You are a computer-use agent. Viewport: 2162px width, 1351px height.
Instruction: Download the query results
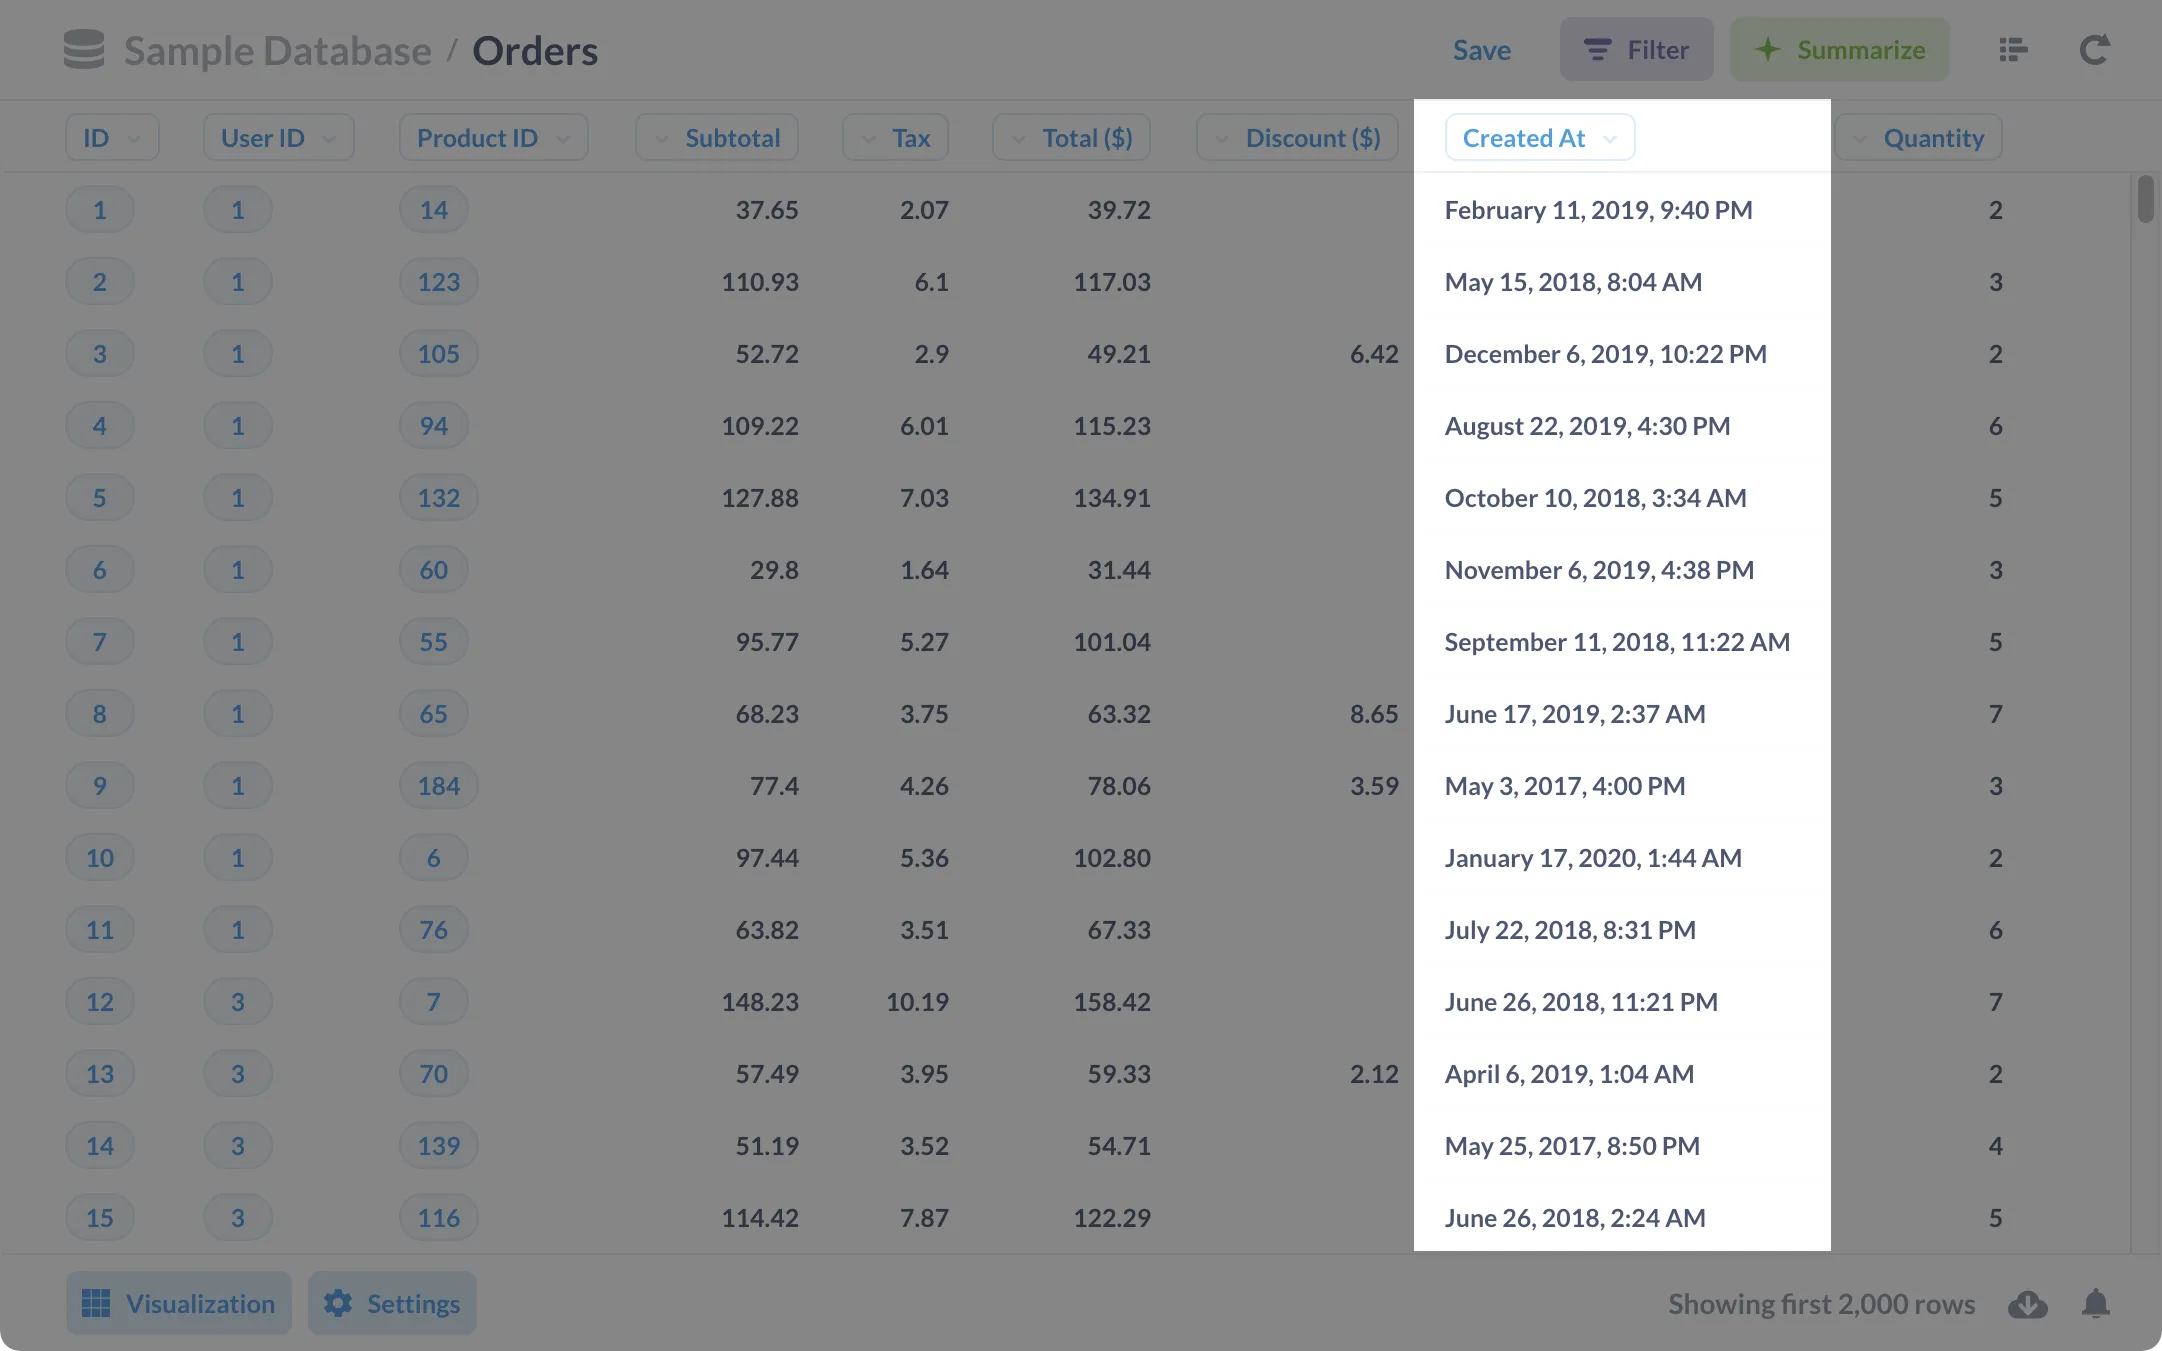pyautogui.click(x=2027, y=1303)
